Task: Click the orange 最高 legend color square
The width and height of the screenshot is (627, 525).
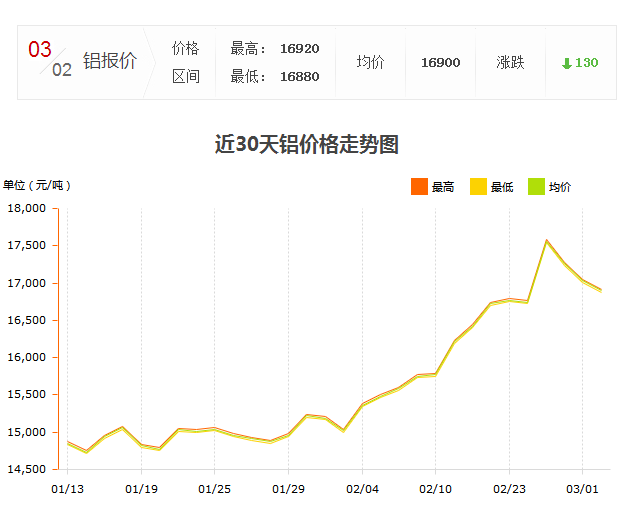Action: (x=419, y=187)
